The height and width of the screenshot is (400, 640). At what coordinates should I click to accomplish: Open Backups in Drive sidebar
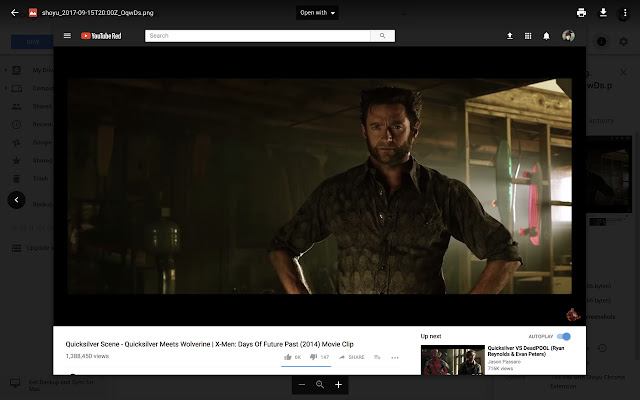click(43, 204)
